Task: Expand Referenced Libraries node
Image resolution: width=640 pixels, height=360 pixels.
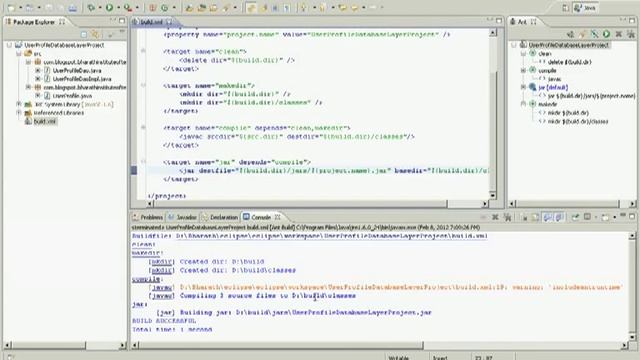Action: tap(19, 113)
